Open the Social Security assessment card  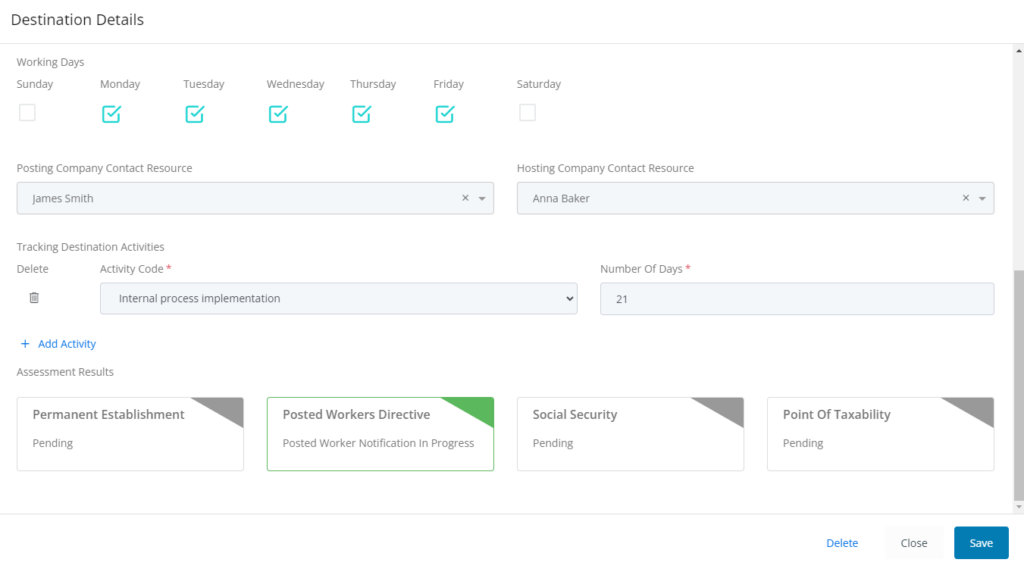point(630,434)
